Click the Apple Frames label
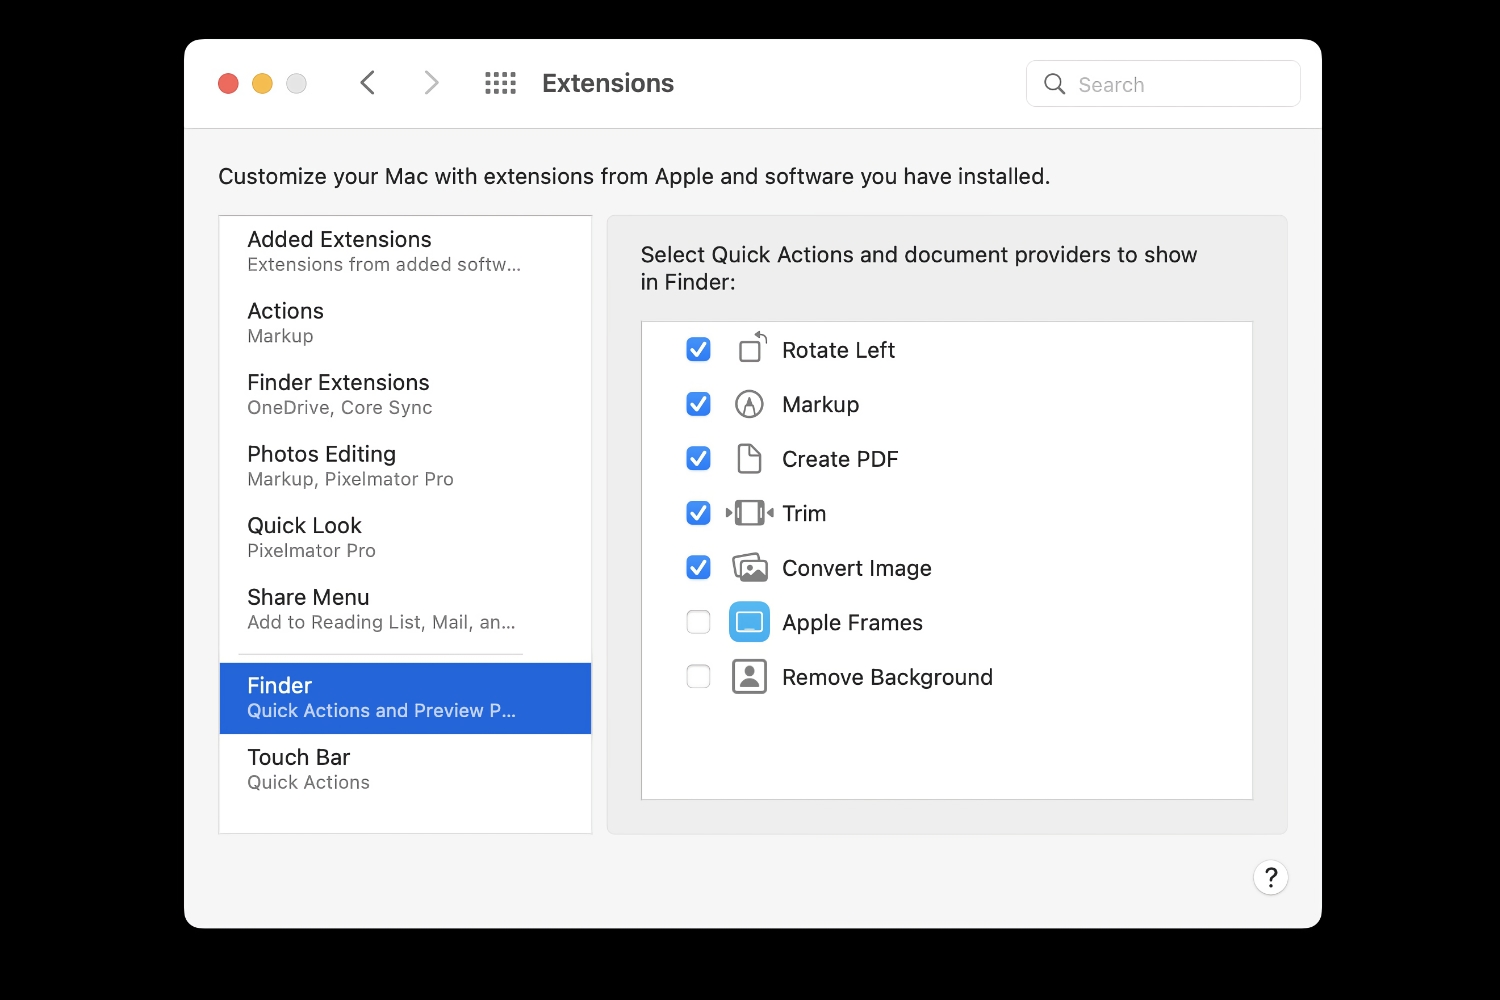Screen dimensions: 1500x1000 (x=852, y=622)
